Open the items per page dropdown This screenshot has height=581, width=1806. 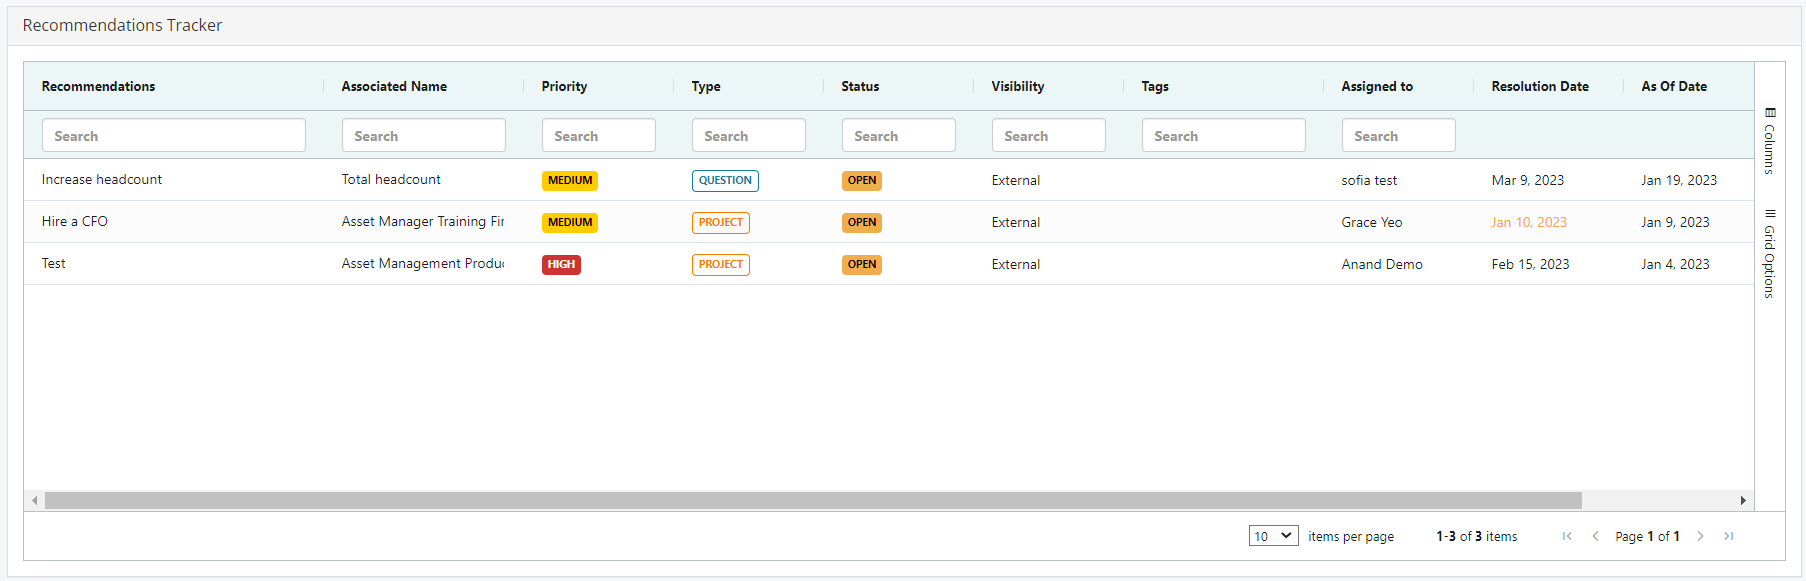click(1274, 536)
